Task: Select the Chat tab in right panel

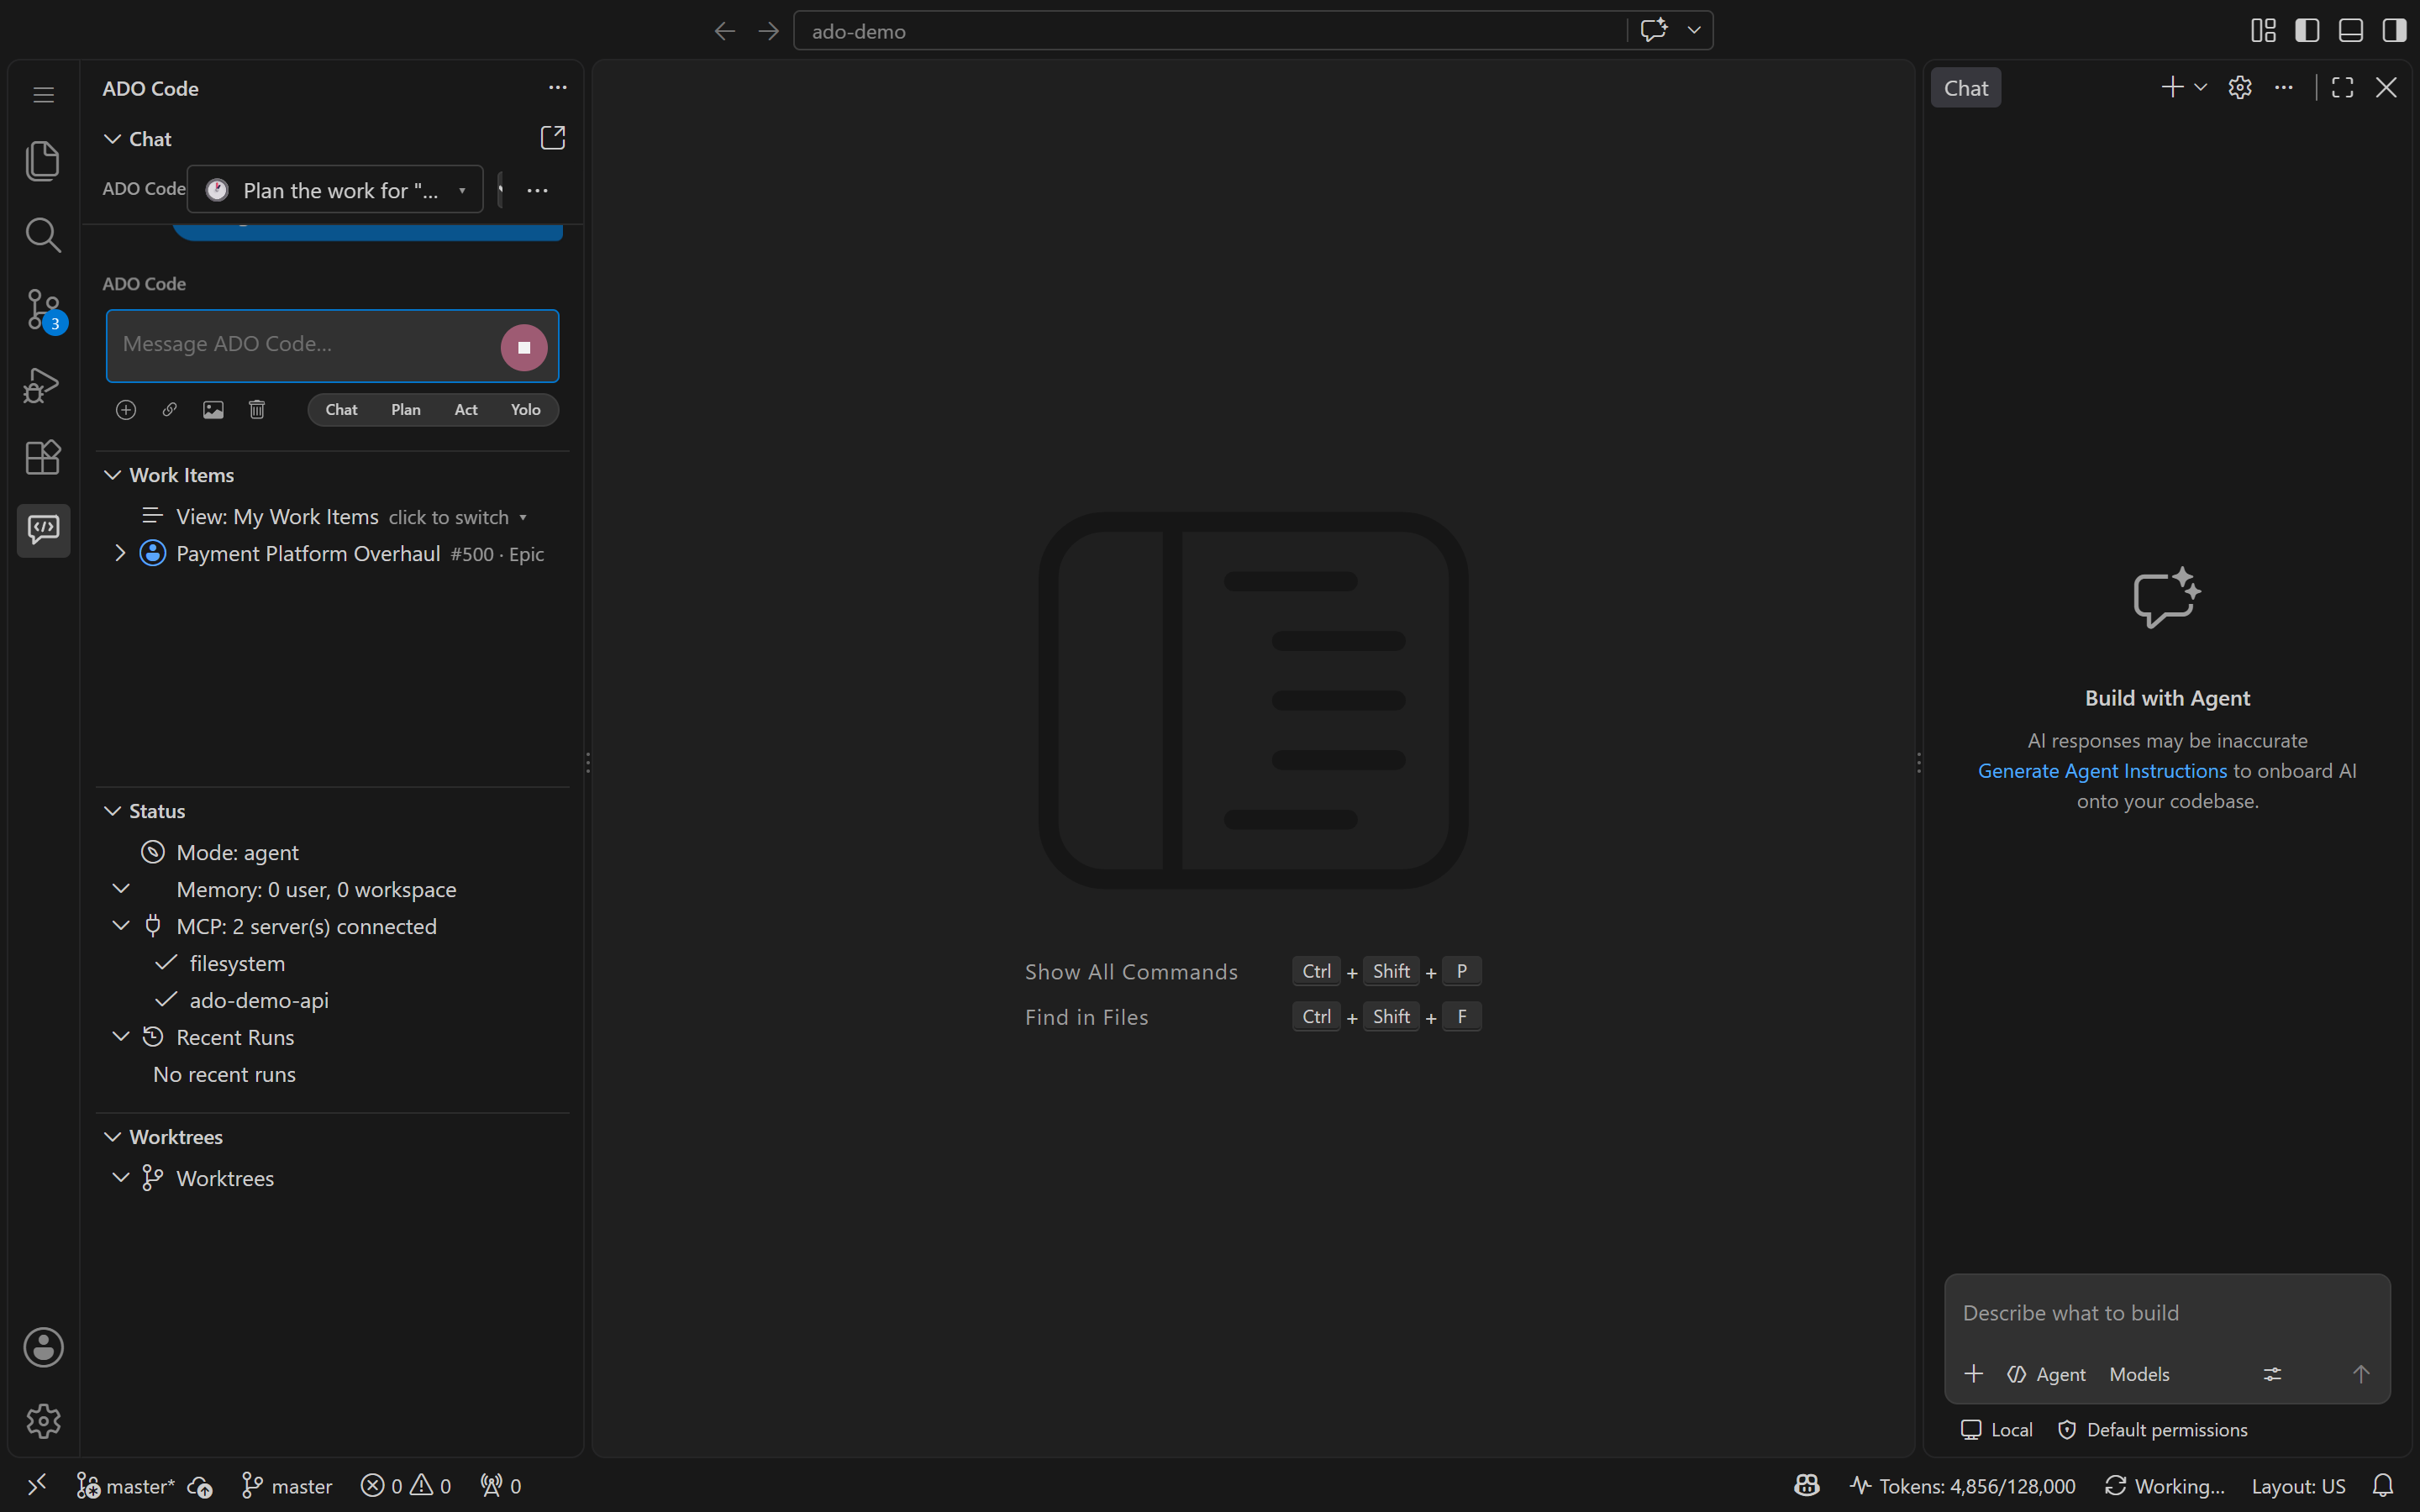Action: 1965,88
